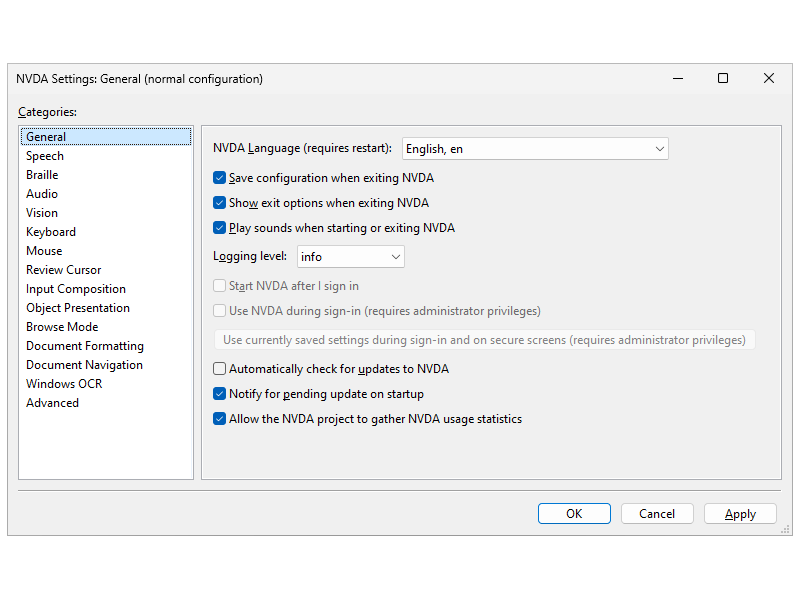Toggle Show exit options when exiting NVDA
800x600 pixels.
pyautogui.click(x=220, y=203)
